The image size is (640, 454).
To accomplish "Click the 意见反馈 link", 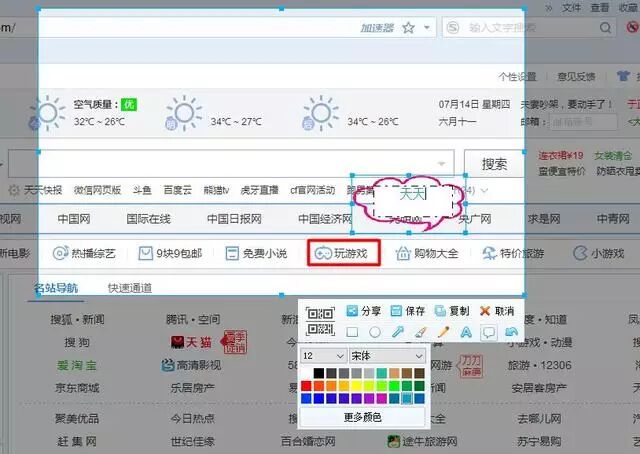I will tap(576, 77).
